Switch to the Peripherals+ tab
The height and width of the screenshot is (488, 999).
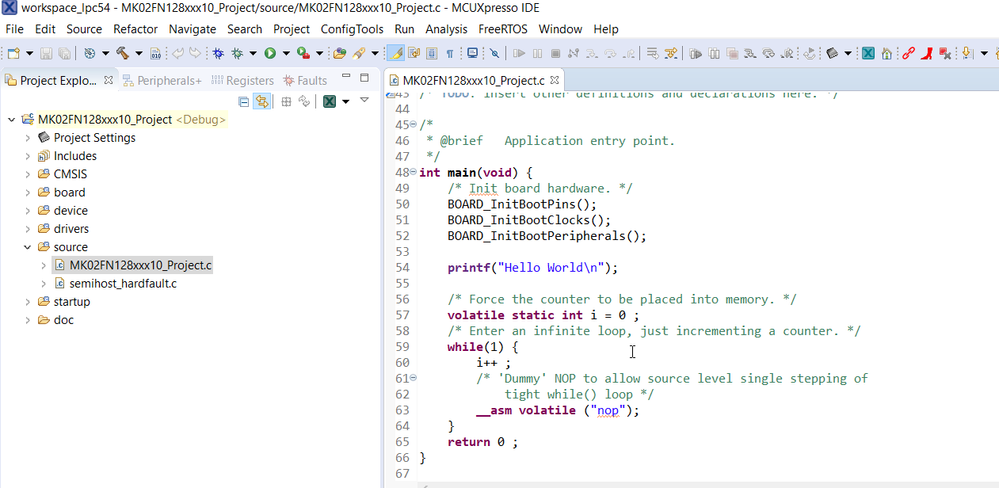(162, 80)
